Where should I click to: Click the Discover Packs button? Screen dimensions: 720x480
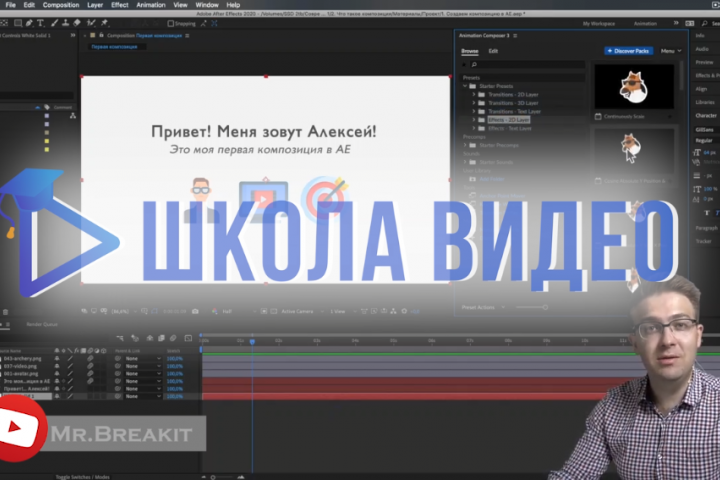(629, 51)
